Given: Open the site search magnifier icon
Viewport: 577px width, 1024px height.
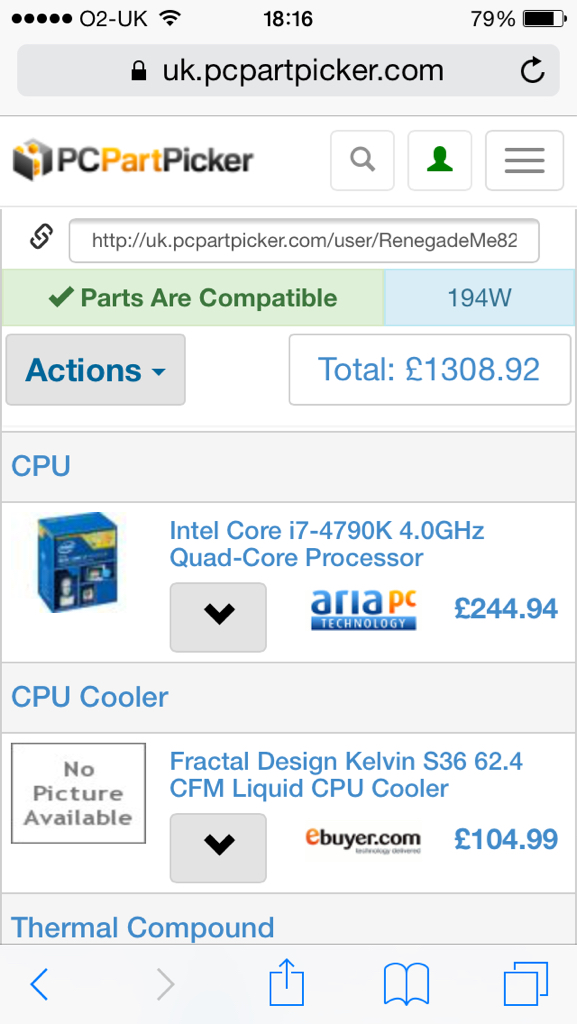Looking at the screenshot, I should (x=362, y=160).
